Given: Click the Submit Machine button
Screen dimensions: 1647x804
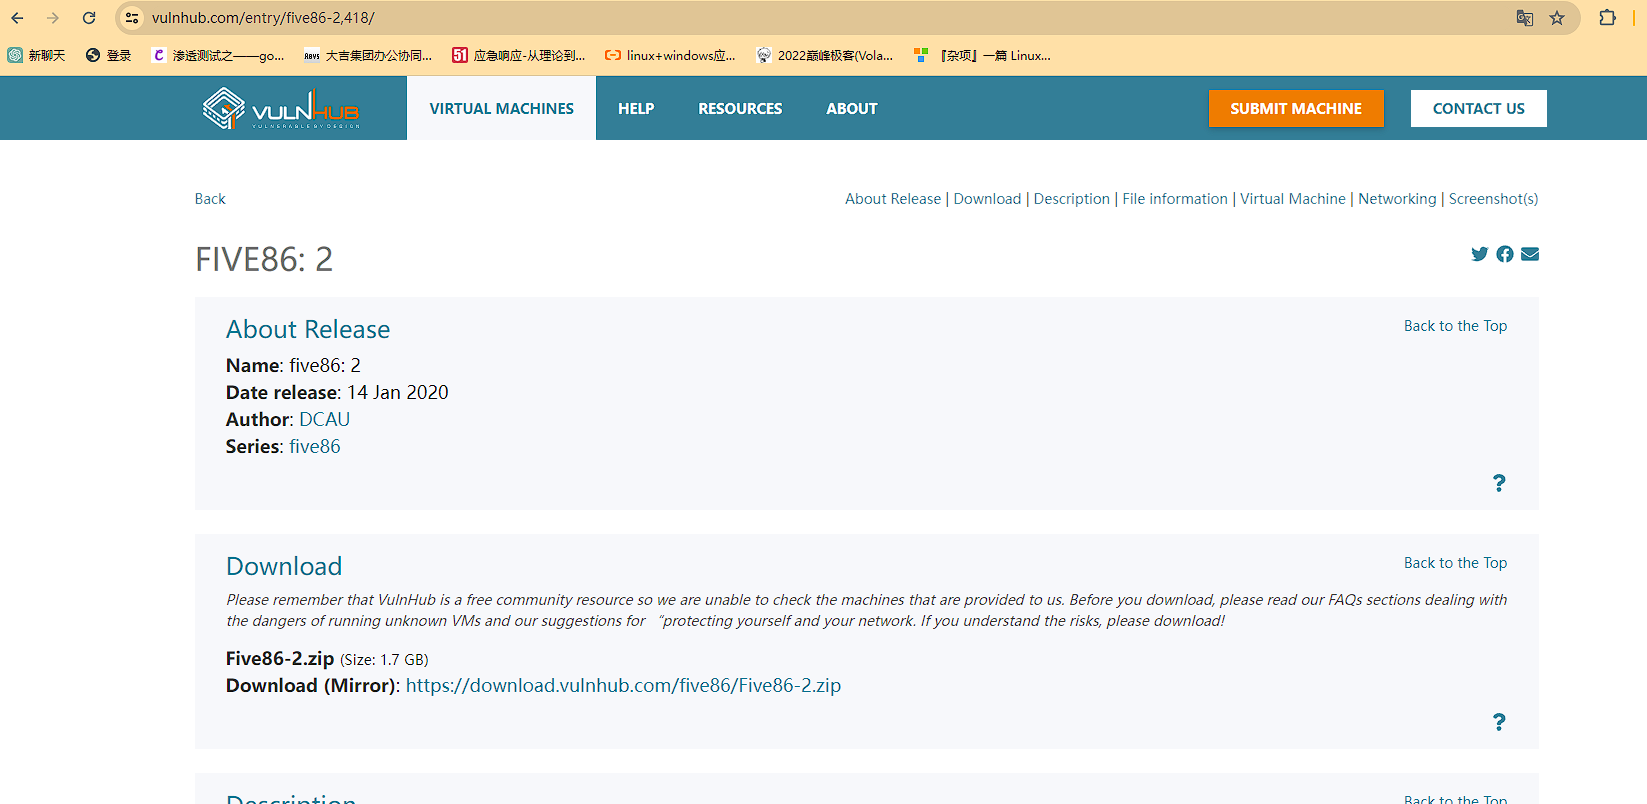Looking at the screenshot, I should (x=1296, y=108).
